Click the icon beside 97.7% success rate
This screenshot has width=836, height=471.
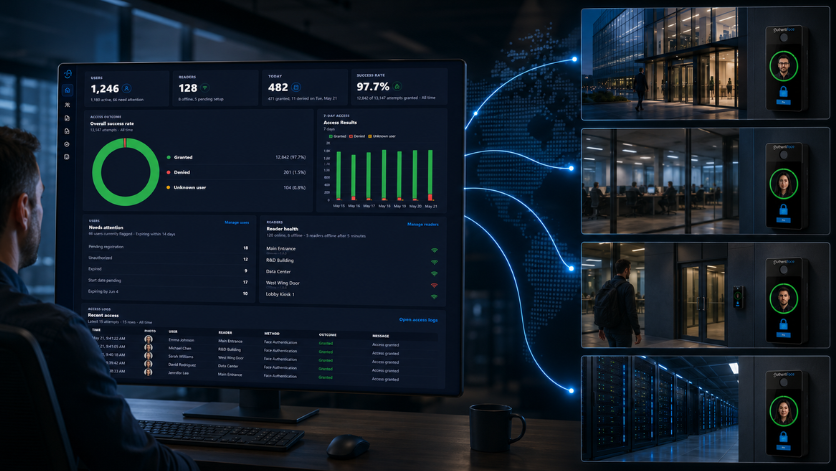tap(397, 86)
